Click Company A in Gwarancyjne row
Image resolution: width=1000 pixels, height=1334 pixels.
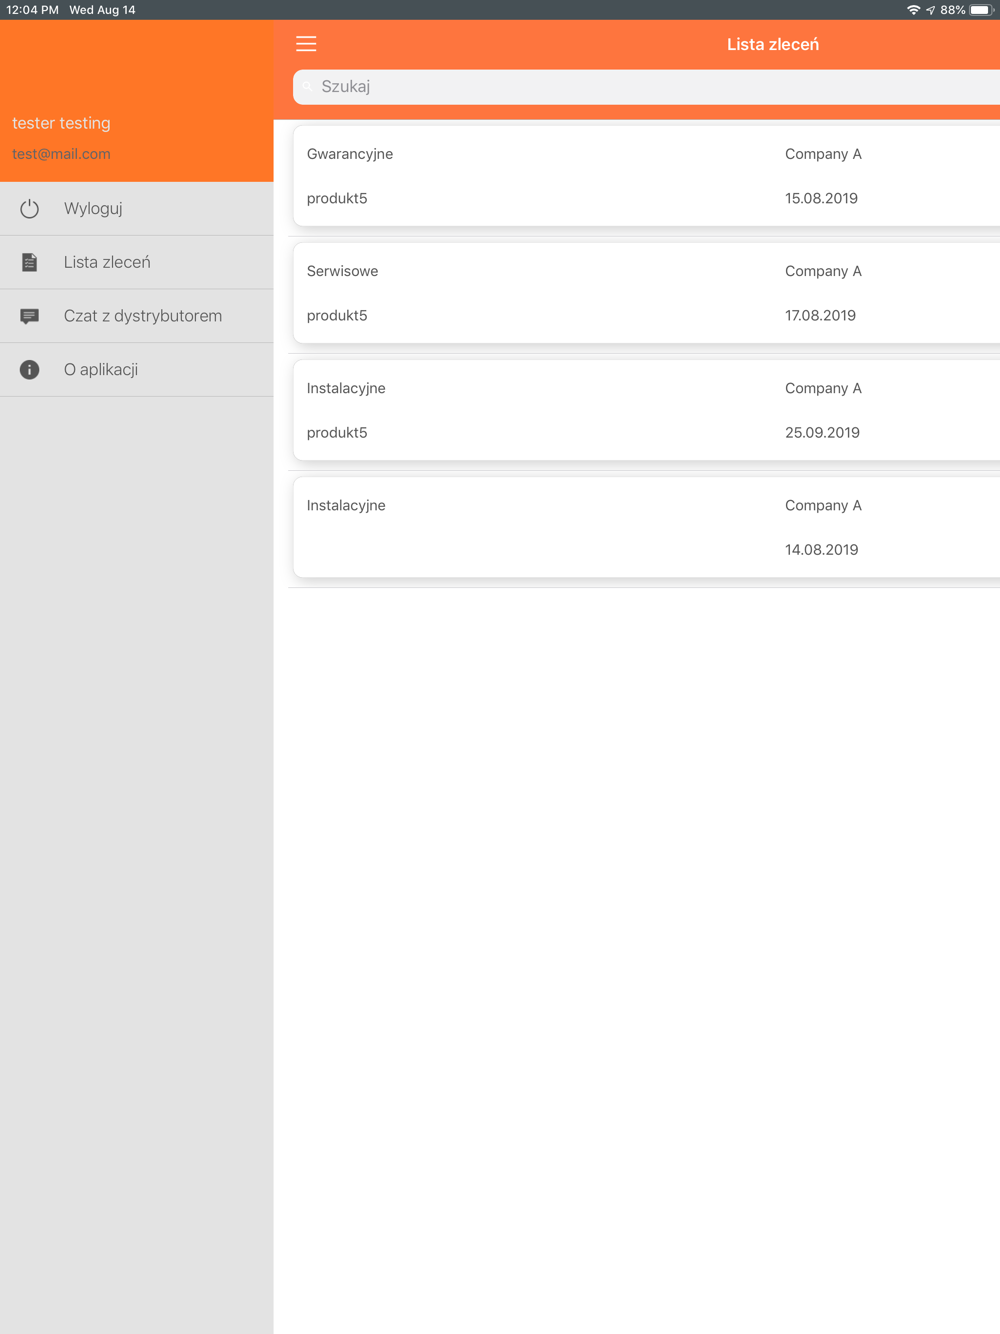(x=823, y=154)
